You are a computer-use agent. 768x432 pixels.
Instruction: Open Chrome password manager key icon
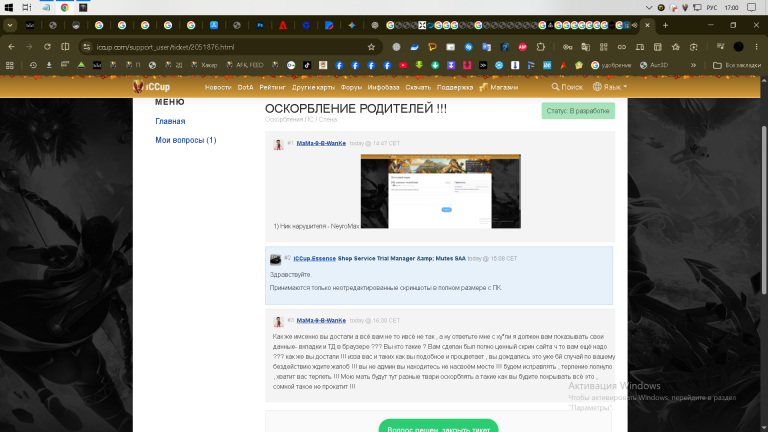coord(567,47)
